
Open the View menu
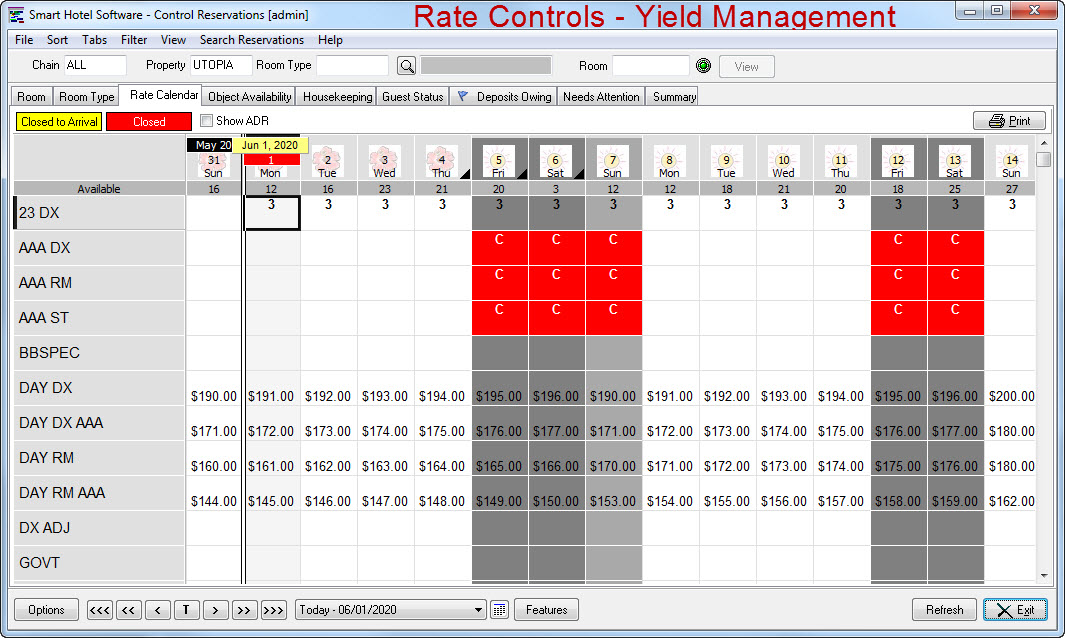[x=173, y=40]
